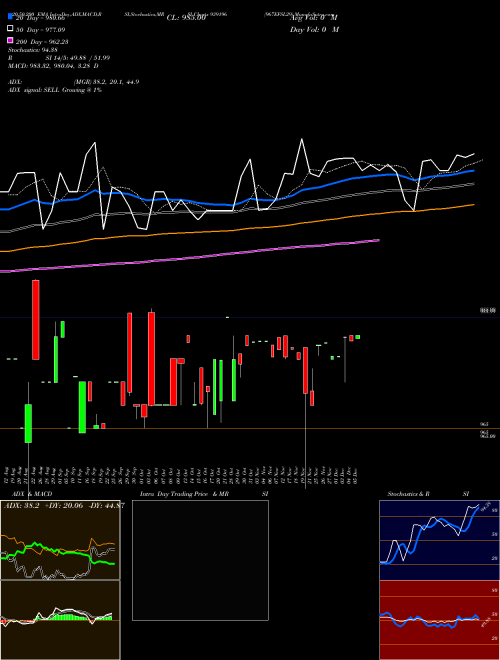The width and height of the screenshot is (500, 660).
Task: Click the 'SI 14/3: 49.88 / 51.99' readout
Action: pyautogui.click(x=78, y=58)
